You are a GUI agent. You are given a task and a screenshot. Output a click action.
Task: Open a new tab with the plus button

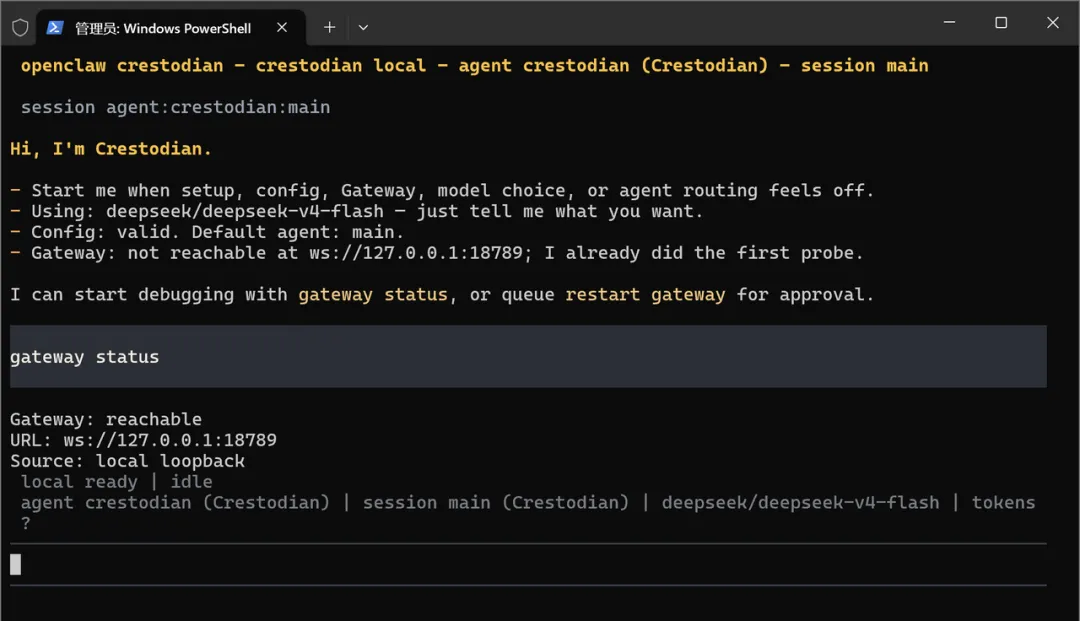tap(329, 28)
